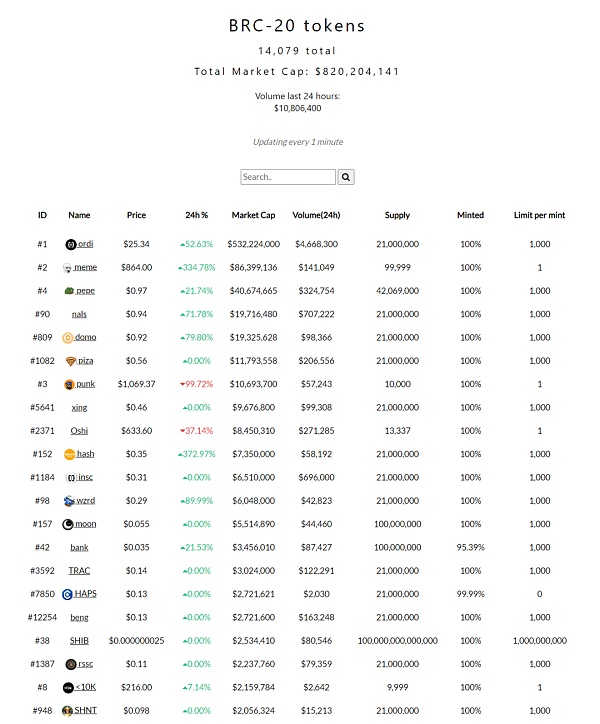
Task: Sort by Market Cap column header
Action: pos(253,215)
